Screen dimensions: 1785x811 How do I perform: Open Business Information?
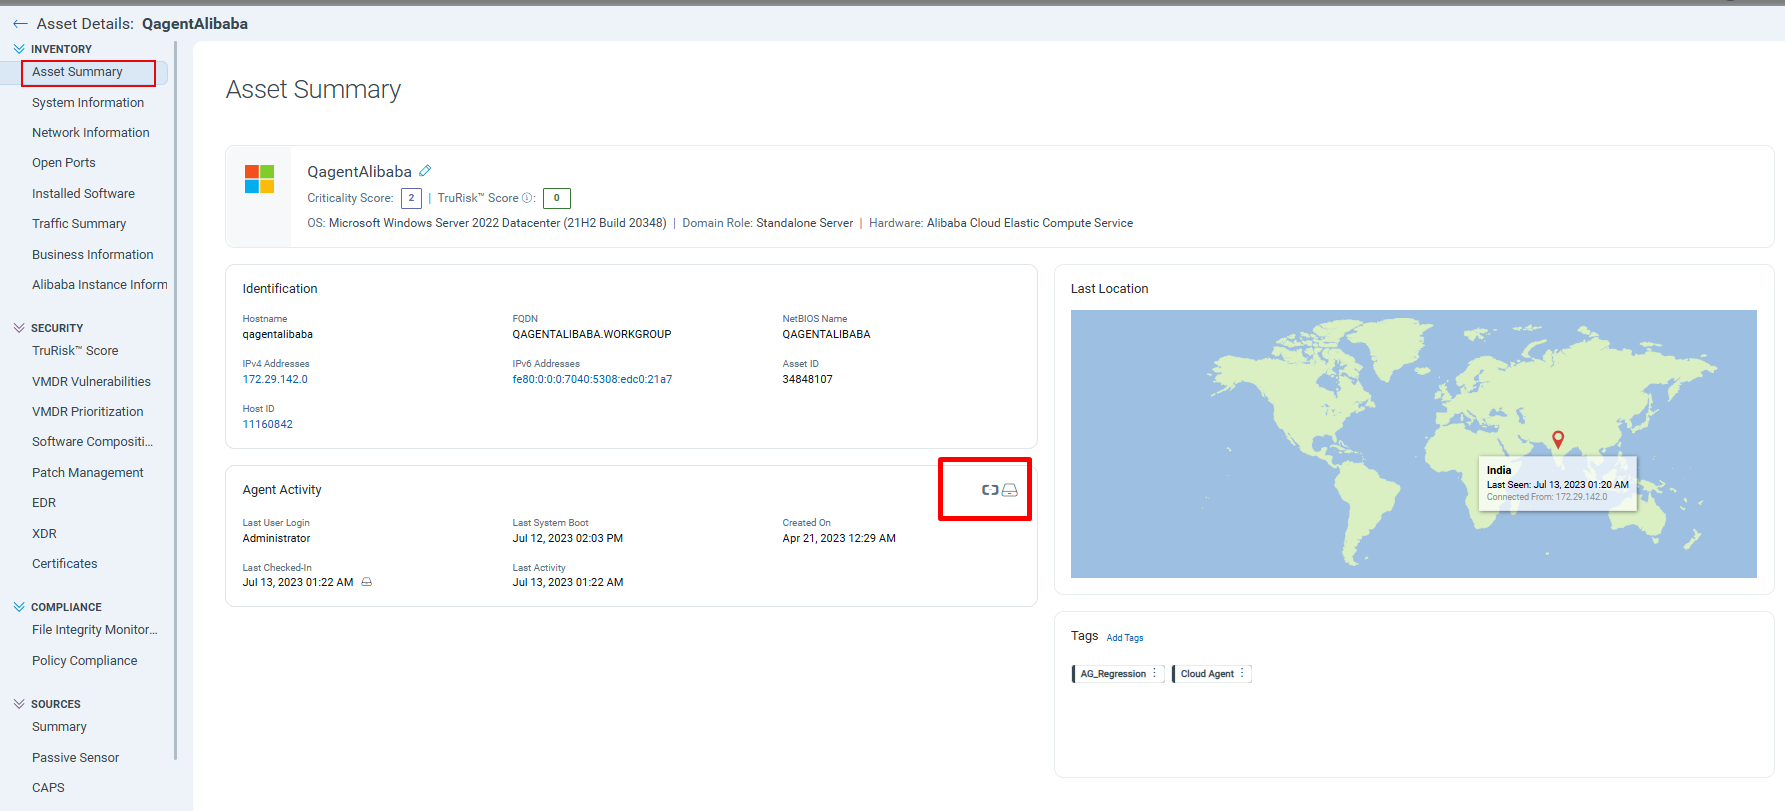(93, 255)
